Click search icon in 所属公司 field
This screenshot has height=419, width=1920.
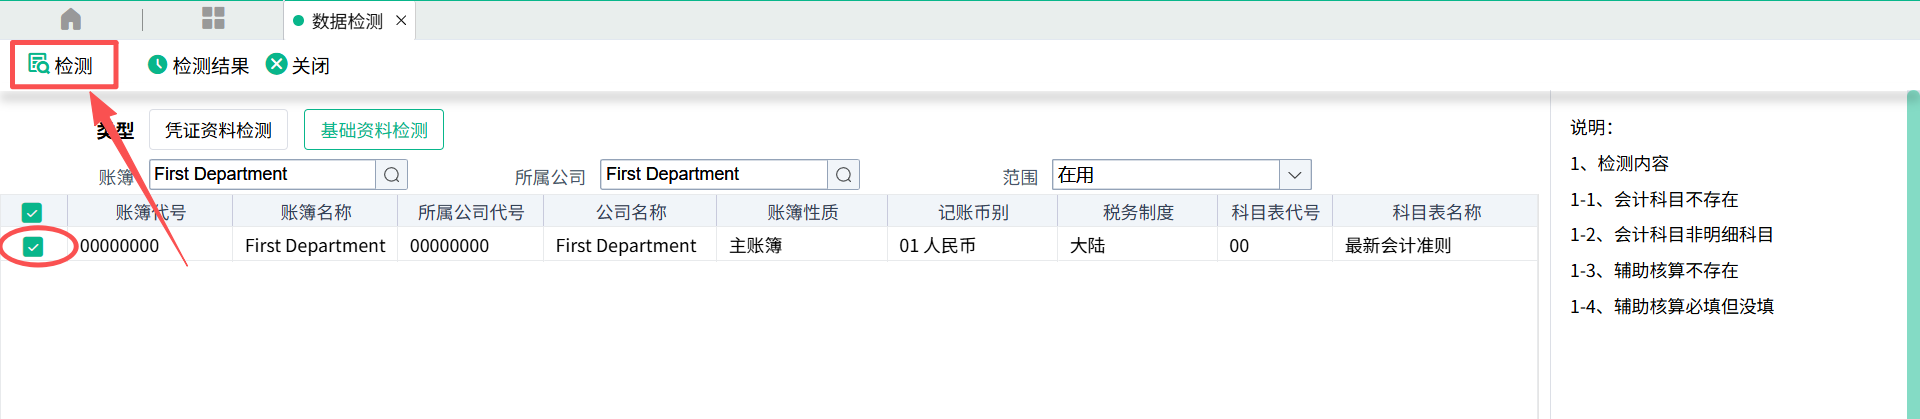(844, 175)
